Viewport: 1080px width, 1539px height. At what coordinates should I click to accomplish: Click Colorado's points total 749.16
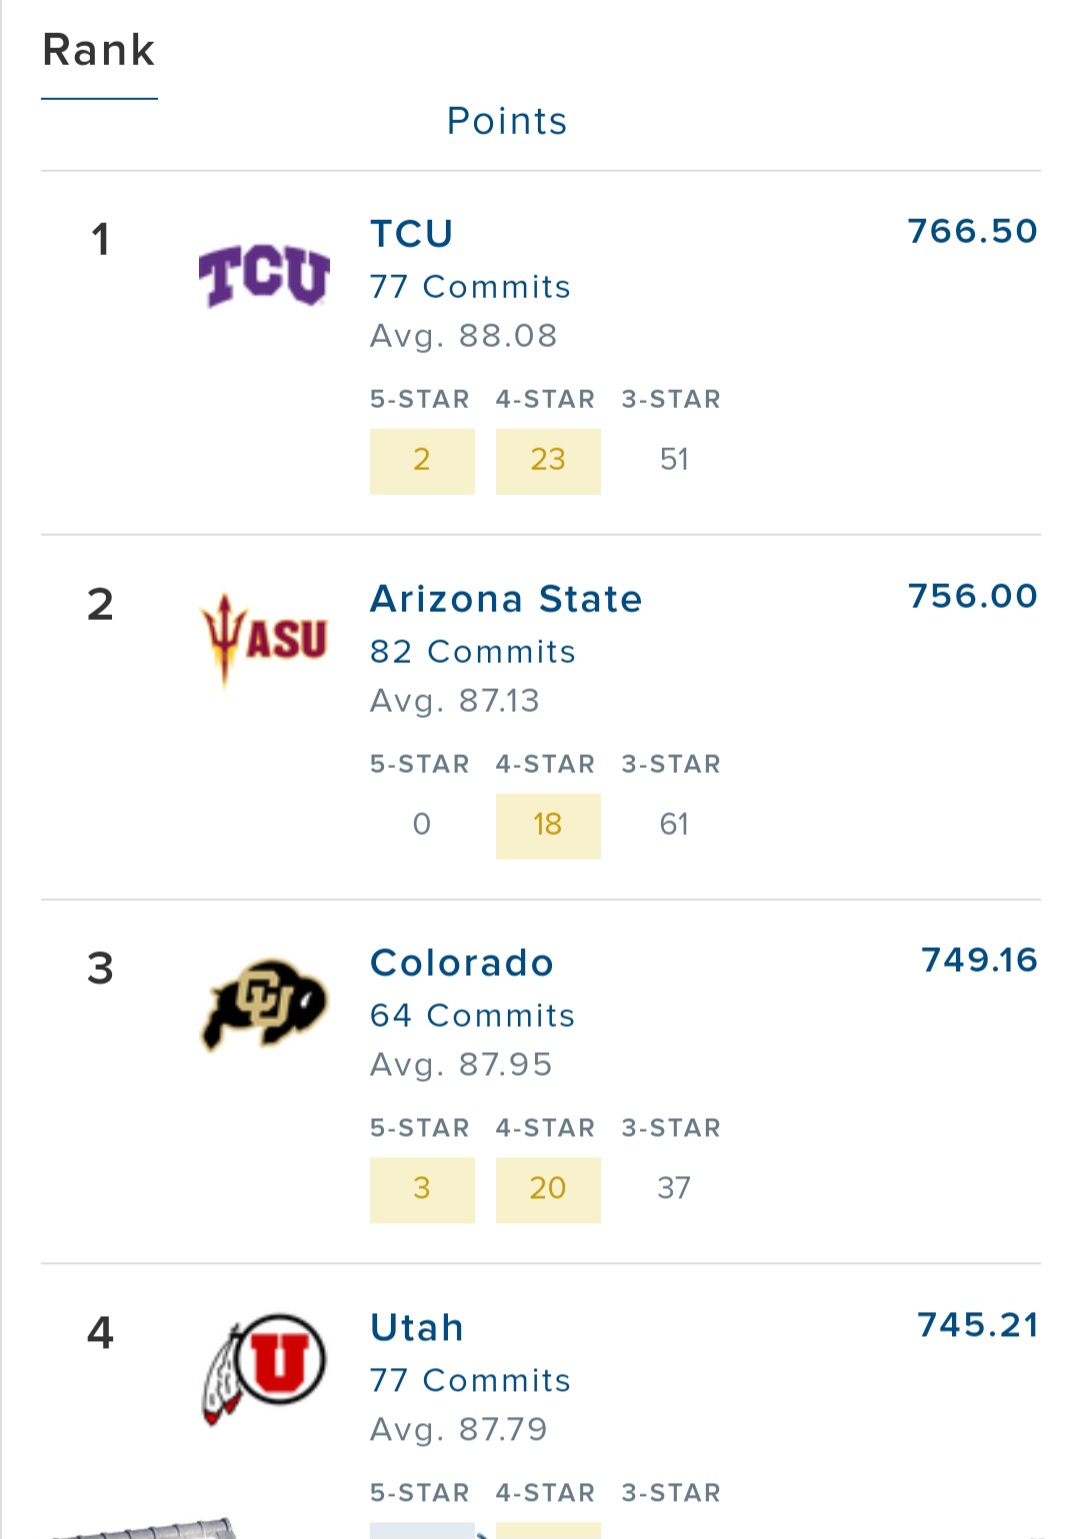(979, 960)
